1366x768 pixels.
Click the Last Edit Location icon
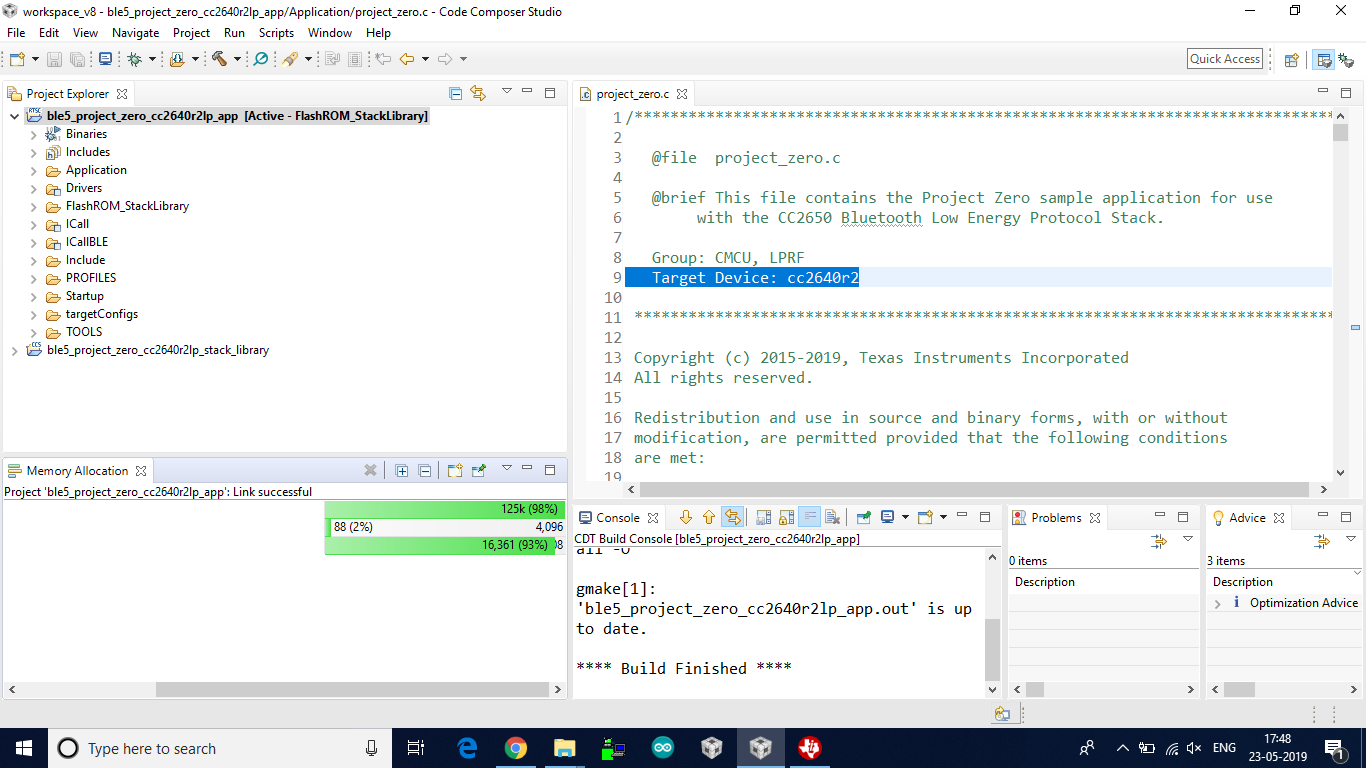point(382,59)
